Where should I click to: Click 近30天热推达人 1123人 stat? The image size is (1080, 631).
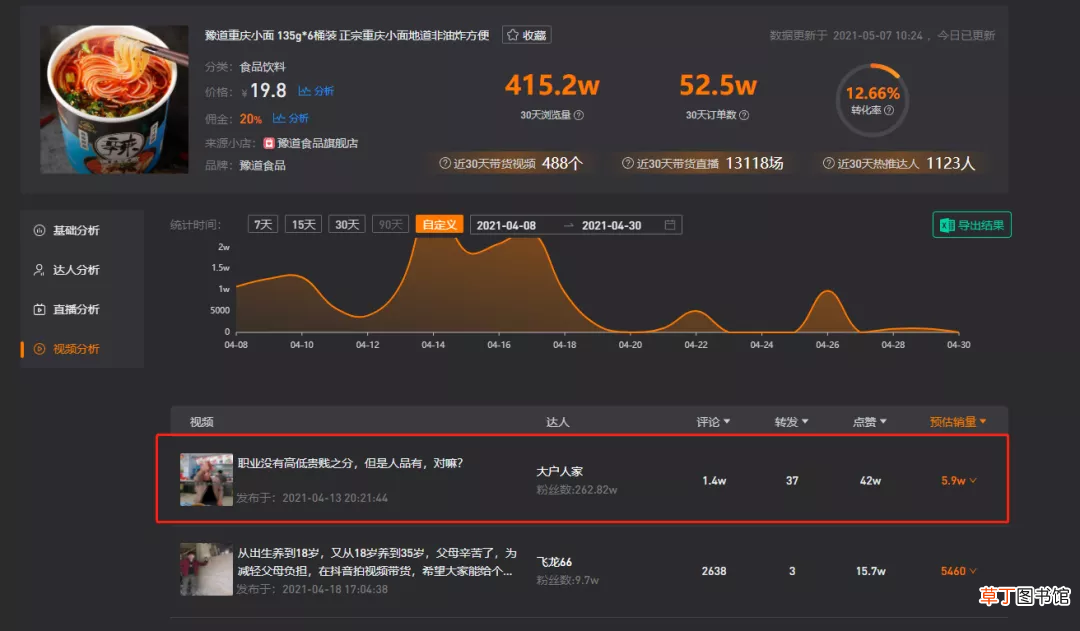point(899,163)
